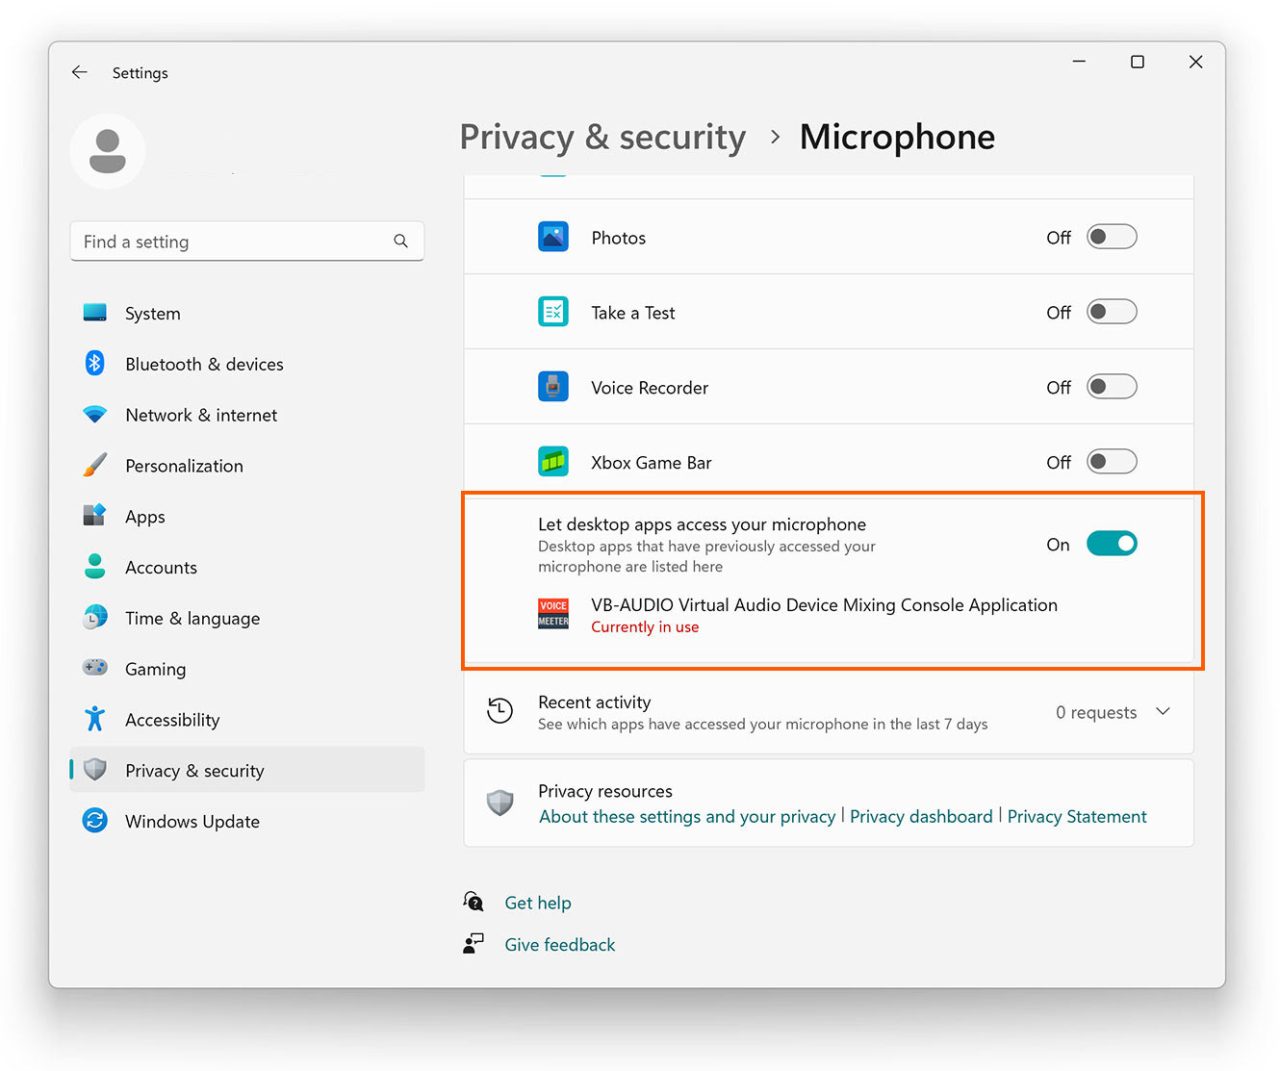The height and width of the screenshot is (1071, 1280).
Task: Select Accounts in the sidebar
Action: point(161,567)
